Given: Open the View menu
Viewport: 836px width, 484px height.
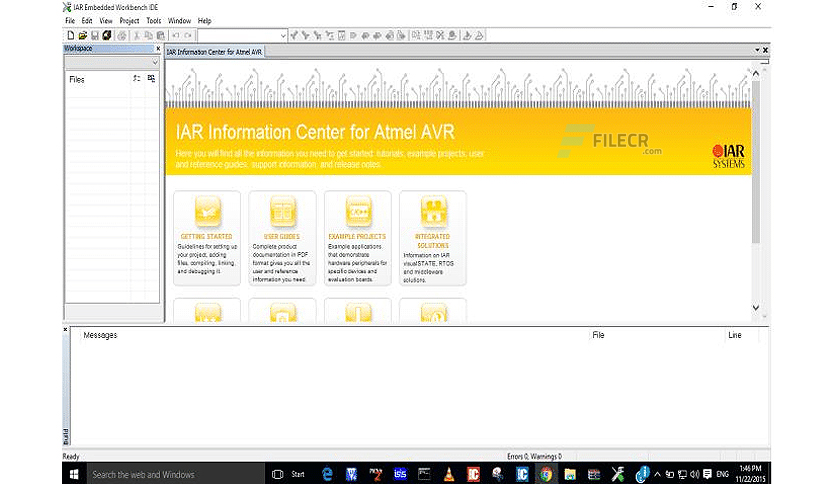Looking at the screenshot, I should click(x=106, y=21).
